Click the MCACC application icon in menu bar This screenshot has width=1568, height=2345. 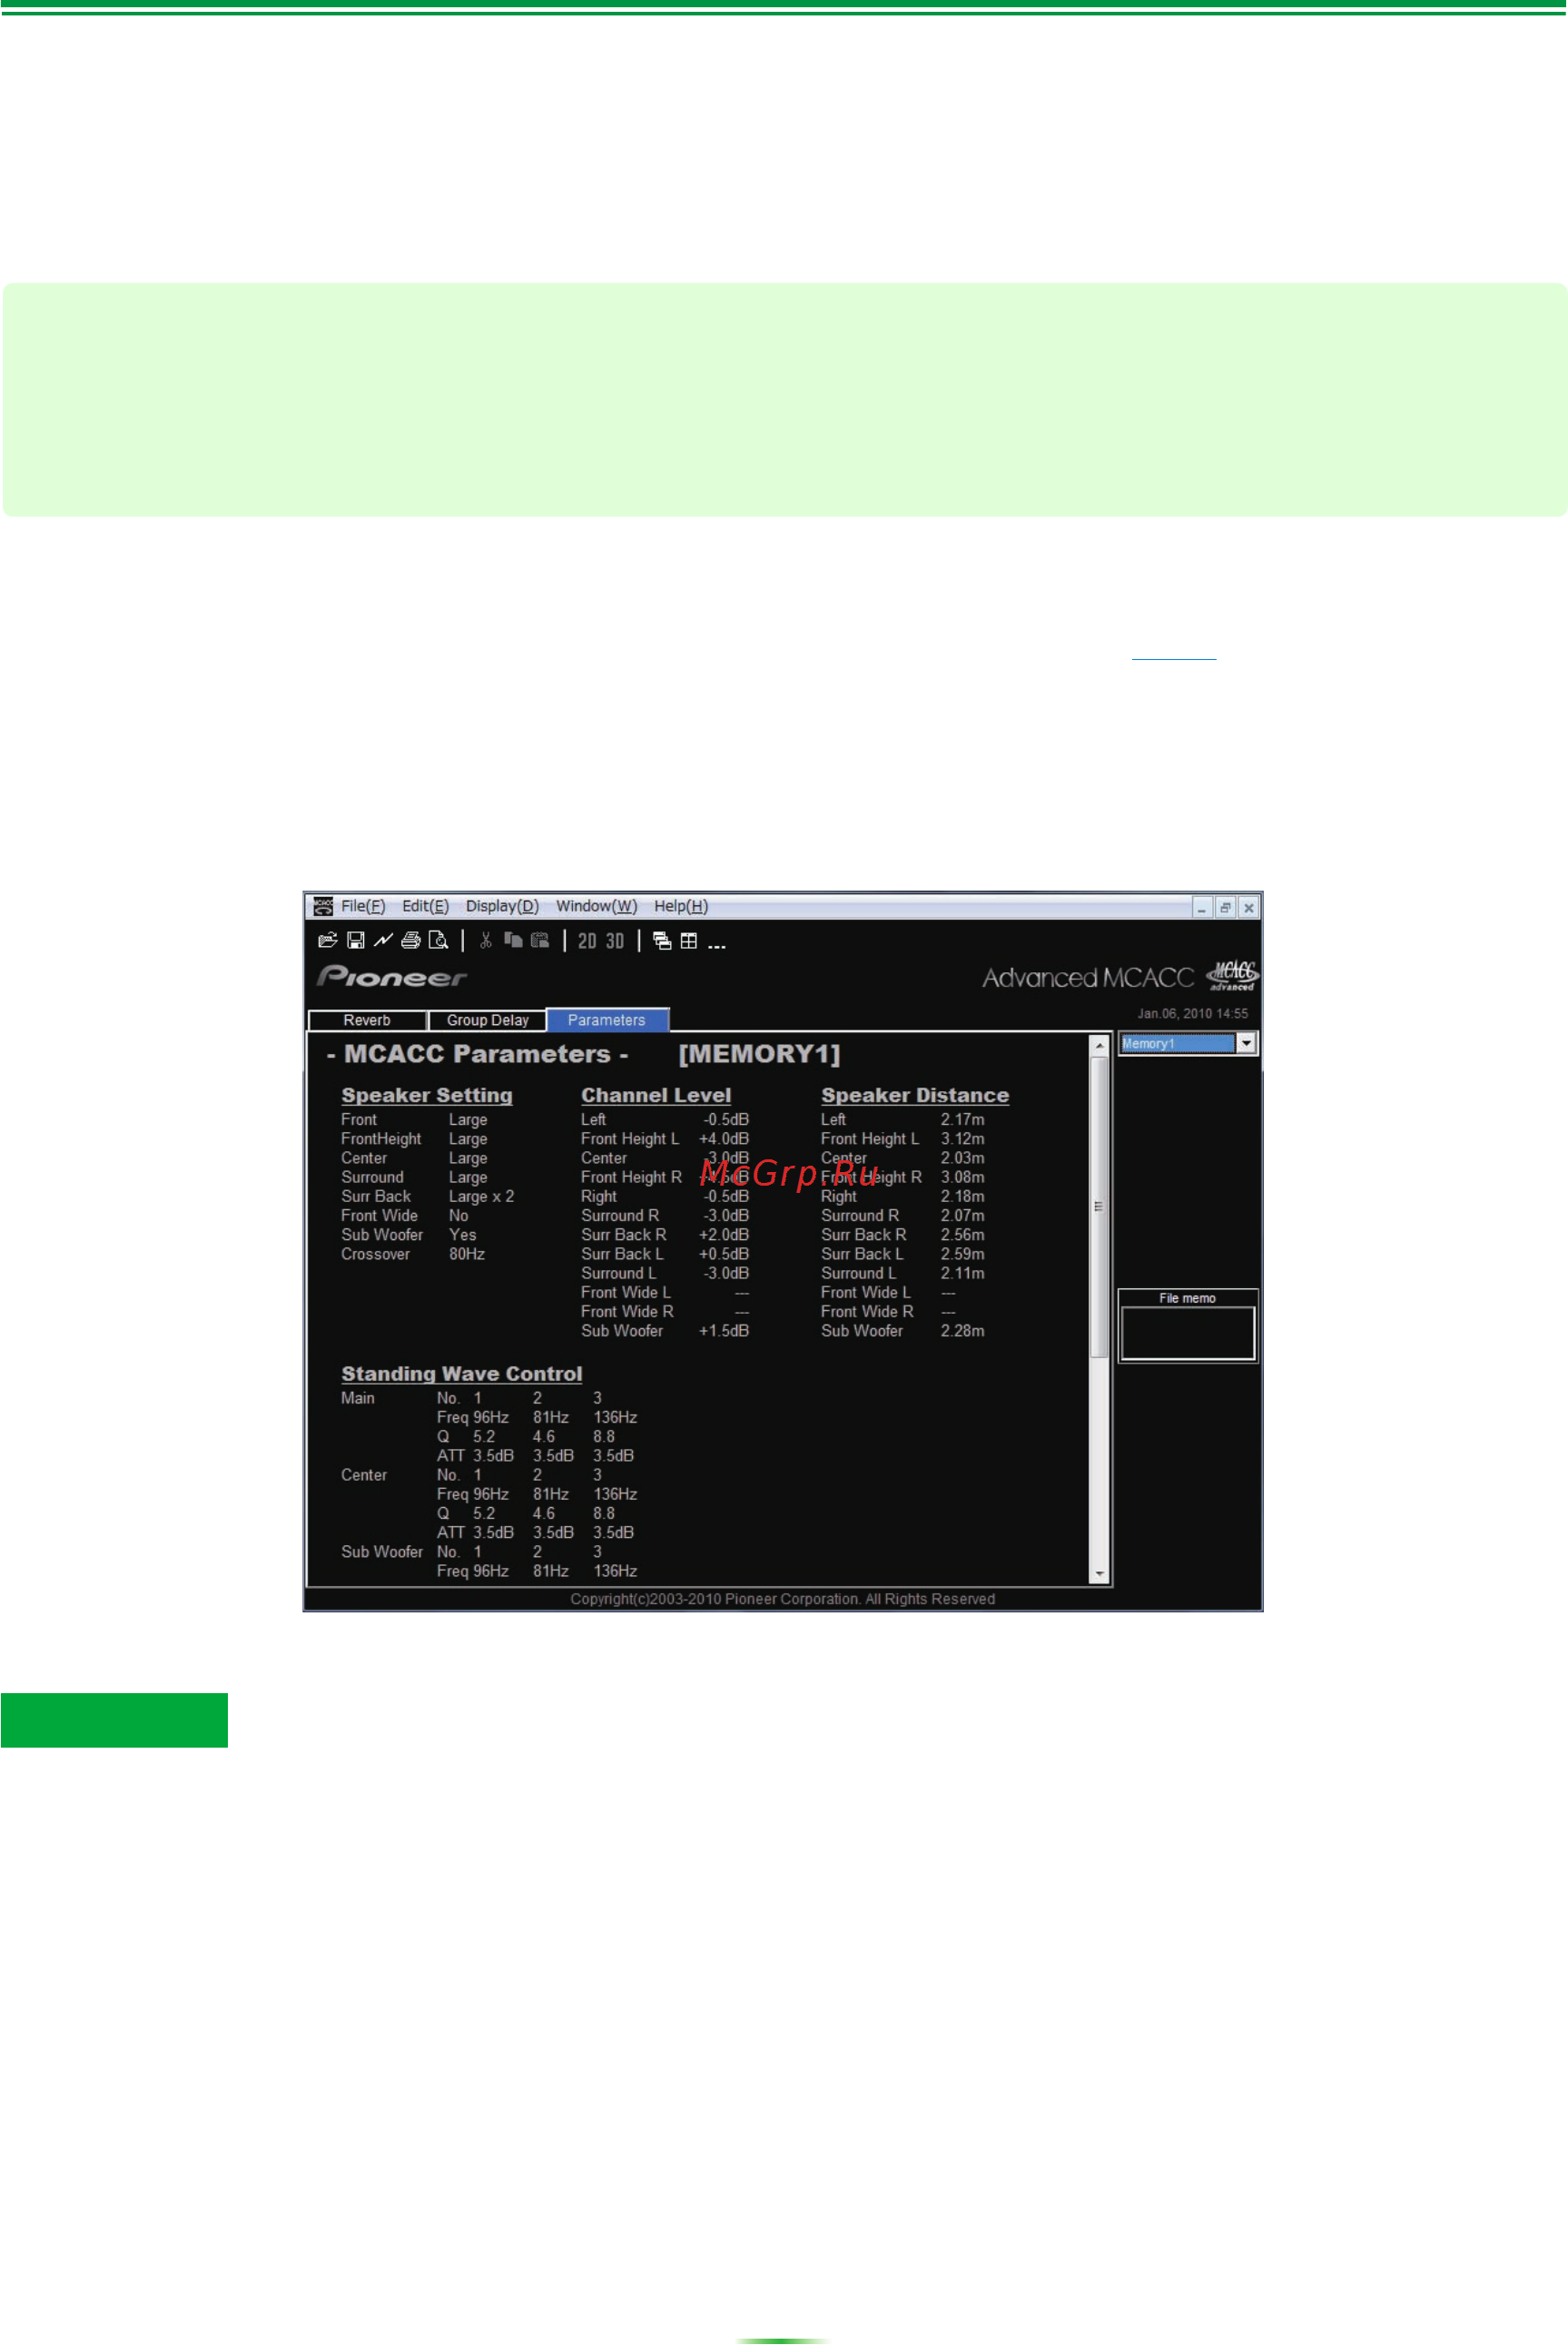[323, 906]
